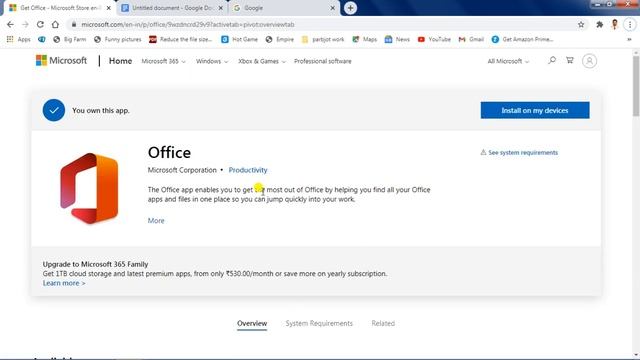Open the Funny pictures bookmark
Image resolution: width=640 pixels, height=360 pixels.
pyautogui.click(x=118, y=39)
